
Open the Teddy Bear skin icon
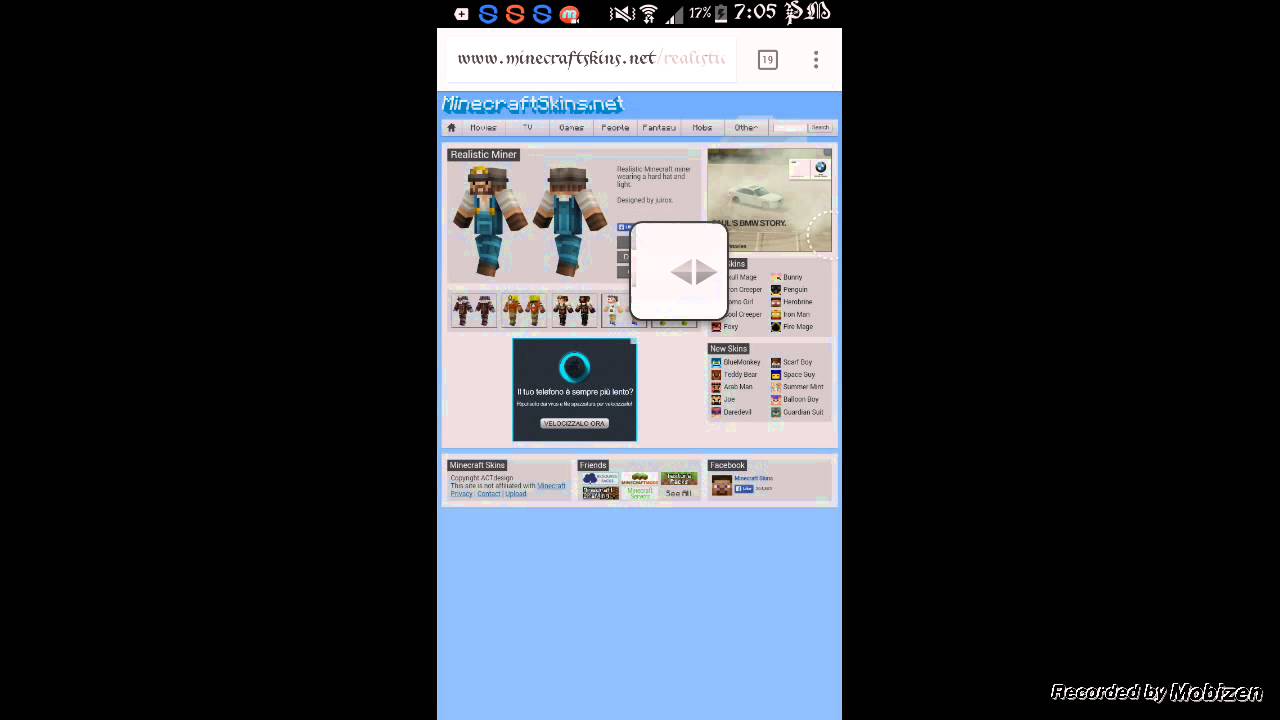point(716,375)
